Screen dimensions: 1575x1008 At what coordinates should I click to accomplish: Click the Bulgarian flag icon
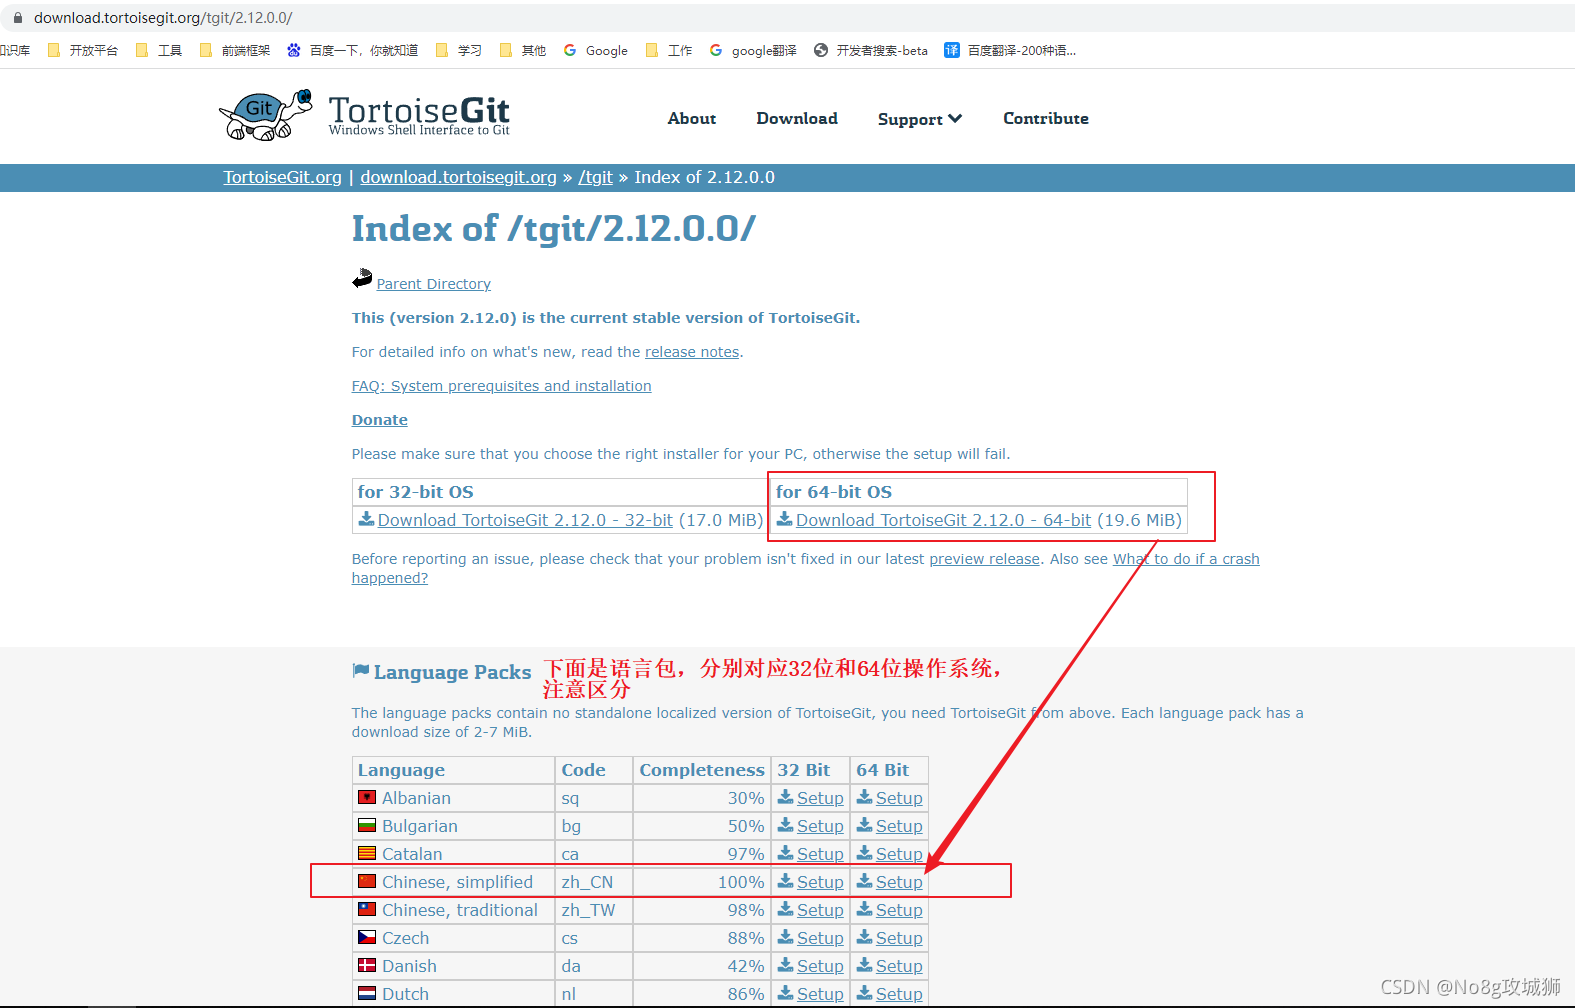[367, 825]
